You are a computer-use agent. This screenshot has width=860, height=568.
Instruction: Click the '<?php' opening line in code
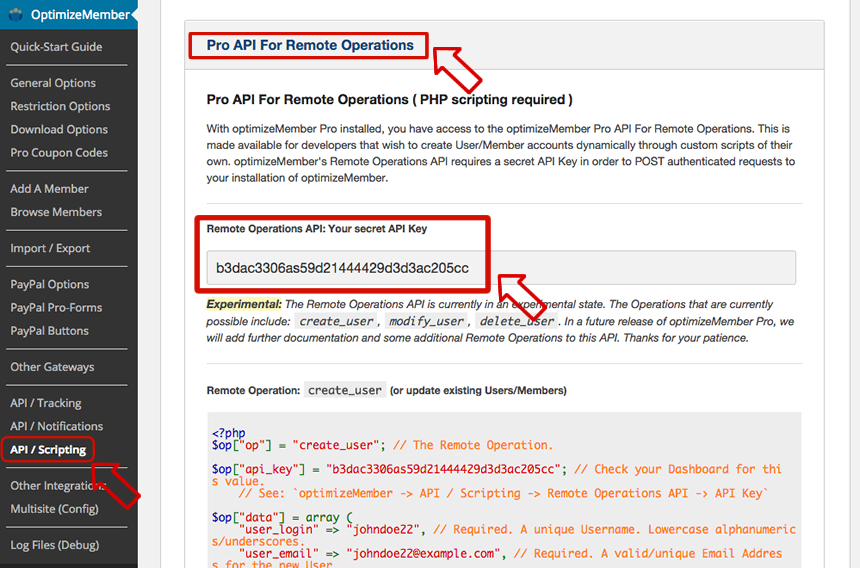229,433
